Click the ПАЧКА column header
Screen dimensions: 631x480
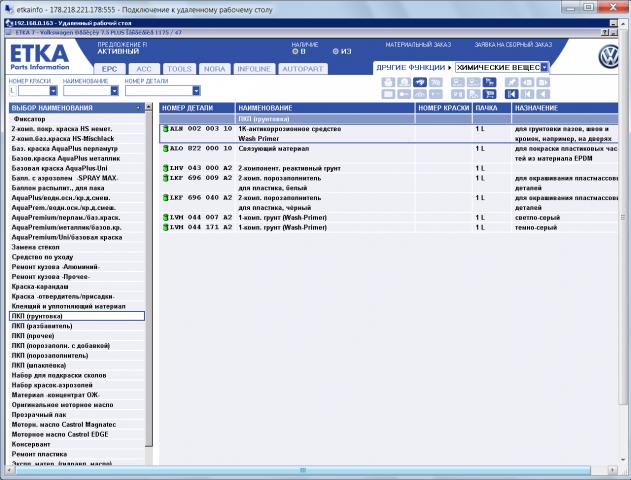(x=492, y=108)
